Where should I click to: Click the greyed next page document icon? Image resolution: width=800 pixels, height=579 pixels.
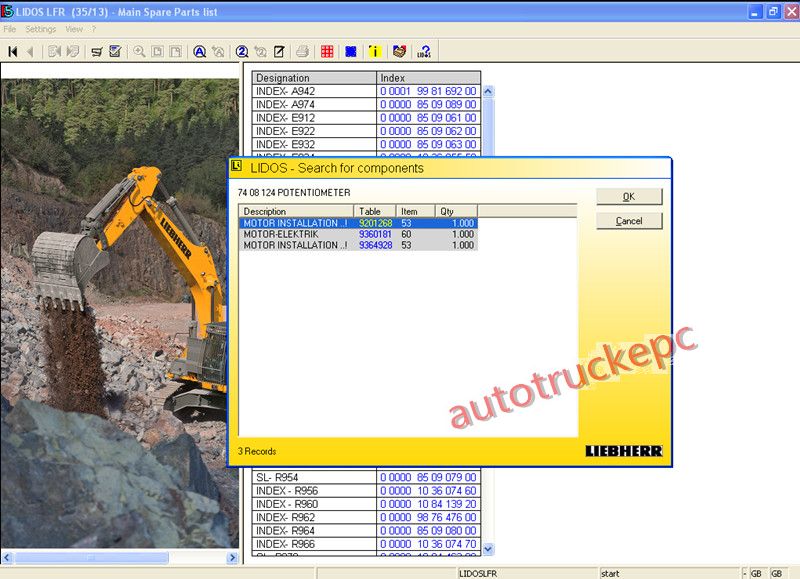click(73, 52)
